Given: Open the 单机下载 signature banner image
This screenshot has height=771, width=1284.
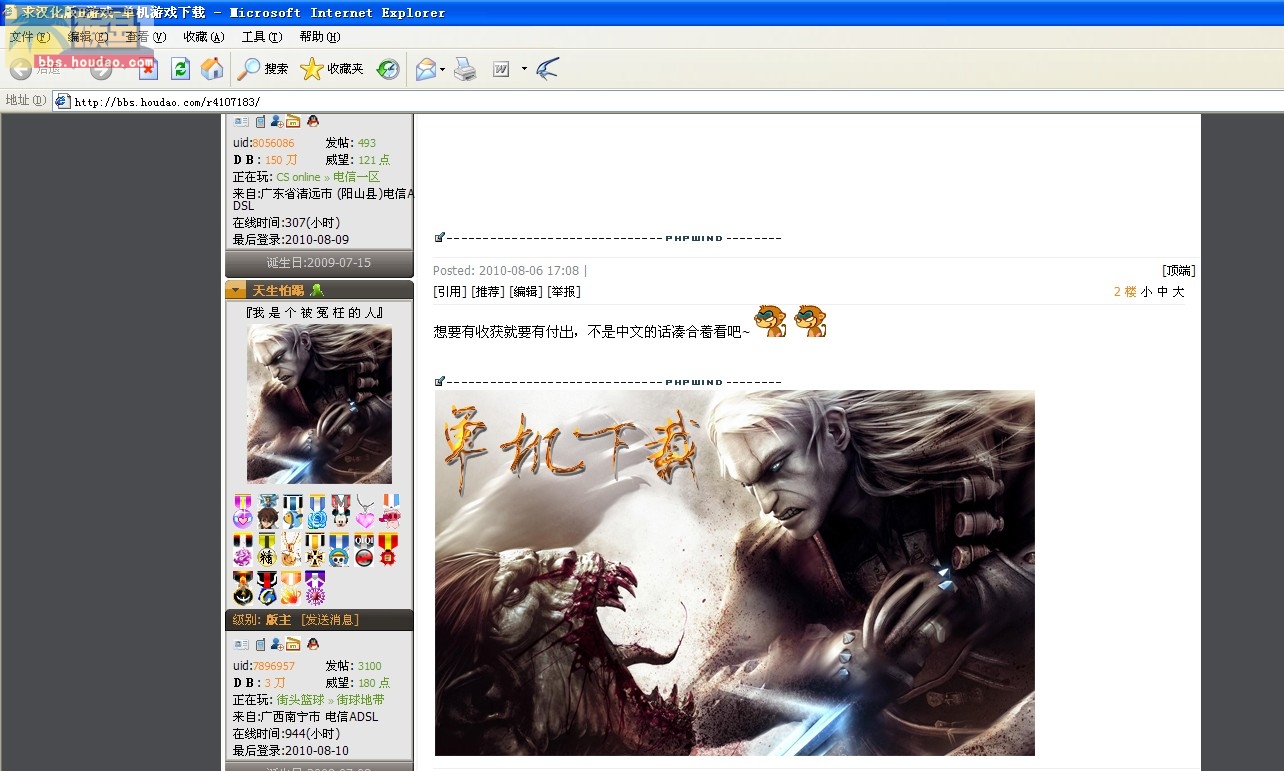Looking at the screenshot, I should click(734, 573).
